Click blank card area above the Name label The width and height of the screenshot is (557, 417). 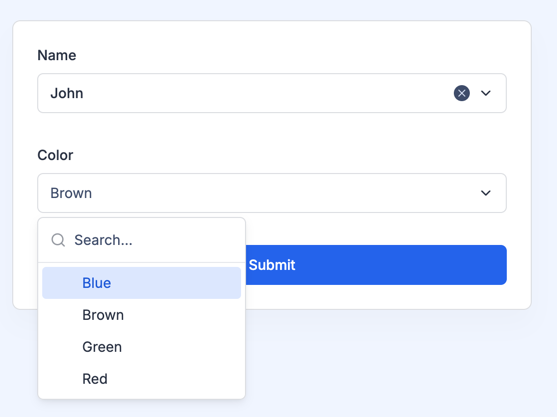tap(272, 34)
